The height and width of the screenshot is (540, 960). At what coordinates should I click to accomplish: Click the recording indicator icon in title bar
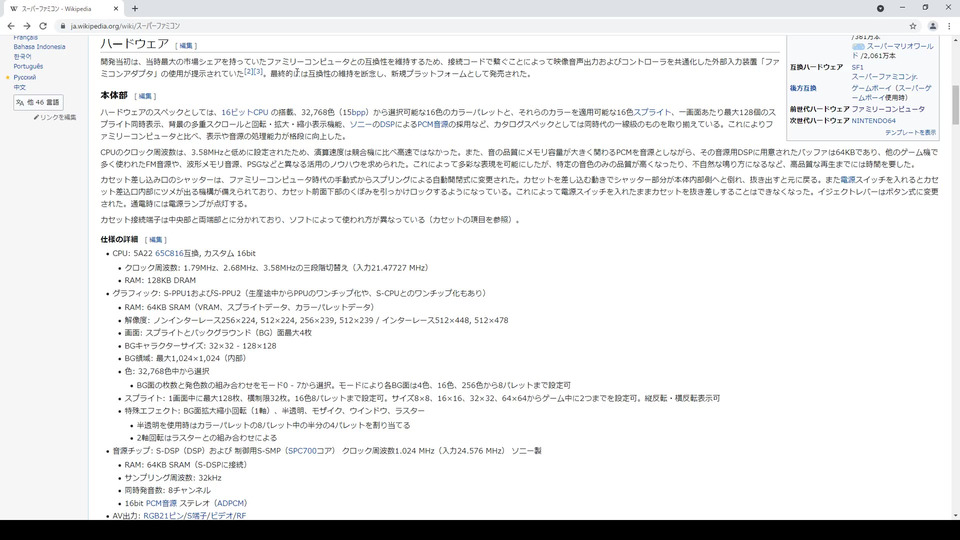[x=880, y=9]
